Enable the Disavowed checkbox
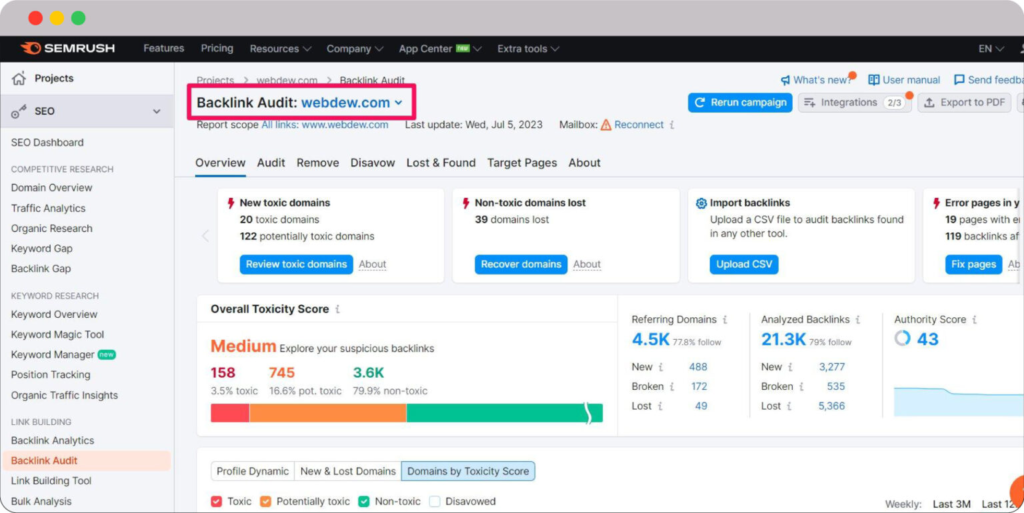This screenshot has height=513, width=1024. pyautogui.click(x=434, y=501)
